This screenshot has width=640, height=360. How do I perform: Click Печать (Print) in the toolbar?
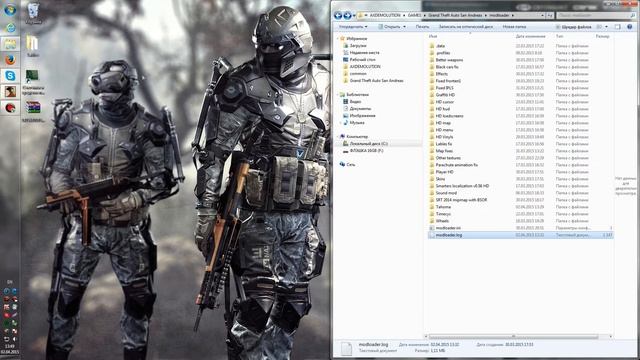coord(422,27)
